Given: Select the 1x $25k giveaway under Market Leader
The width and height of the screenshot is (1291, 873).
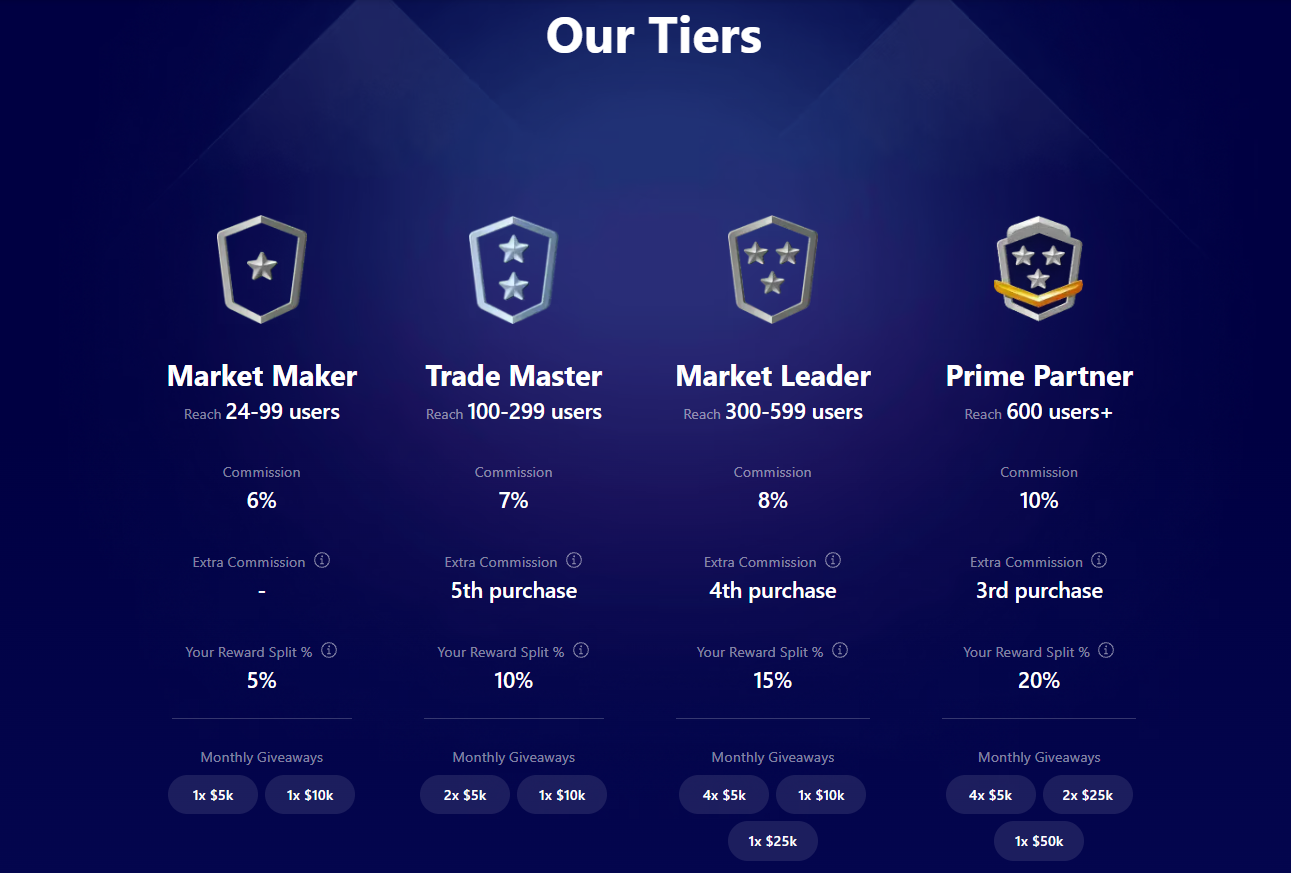Looking at the screenshot, I should point(772,841).
